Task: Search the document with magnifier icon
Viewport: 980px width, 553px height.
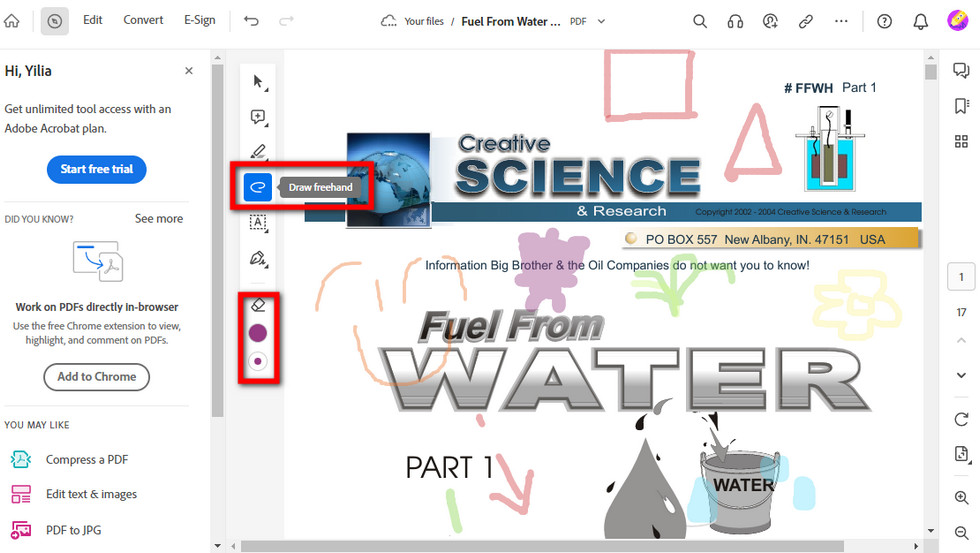Action: coord(700,21)
